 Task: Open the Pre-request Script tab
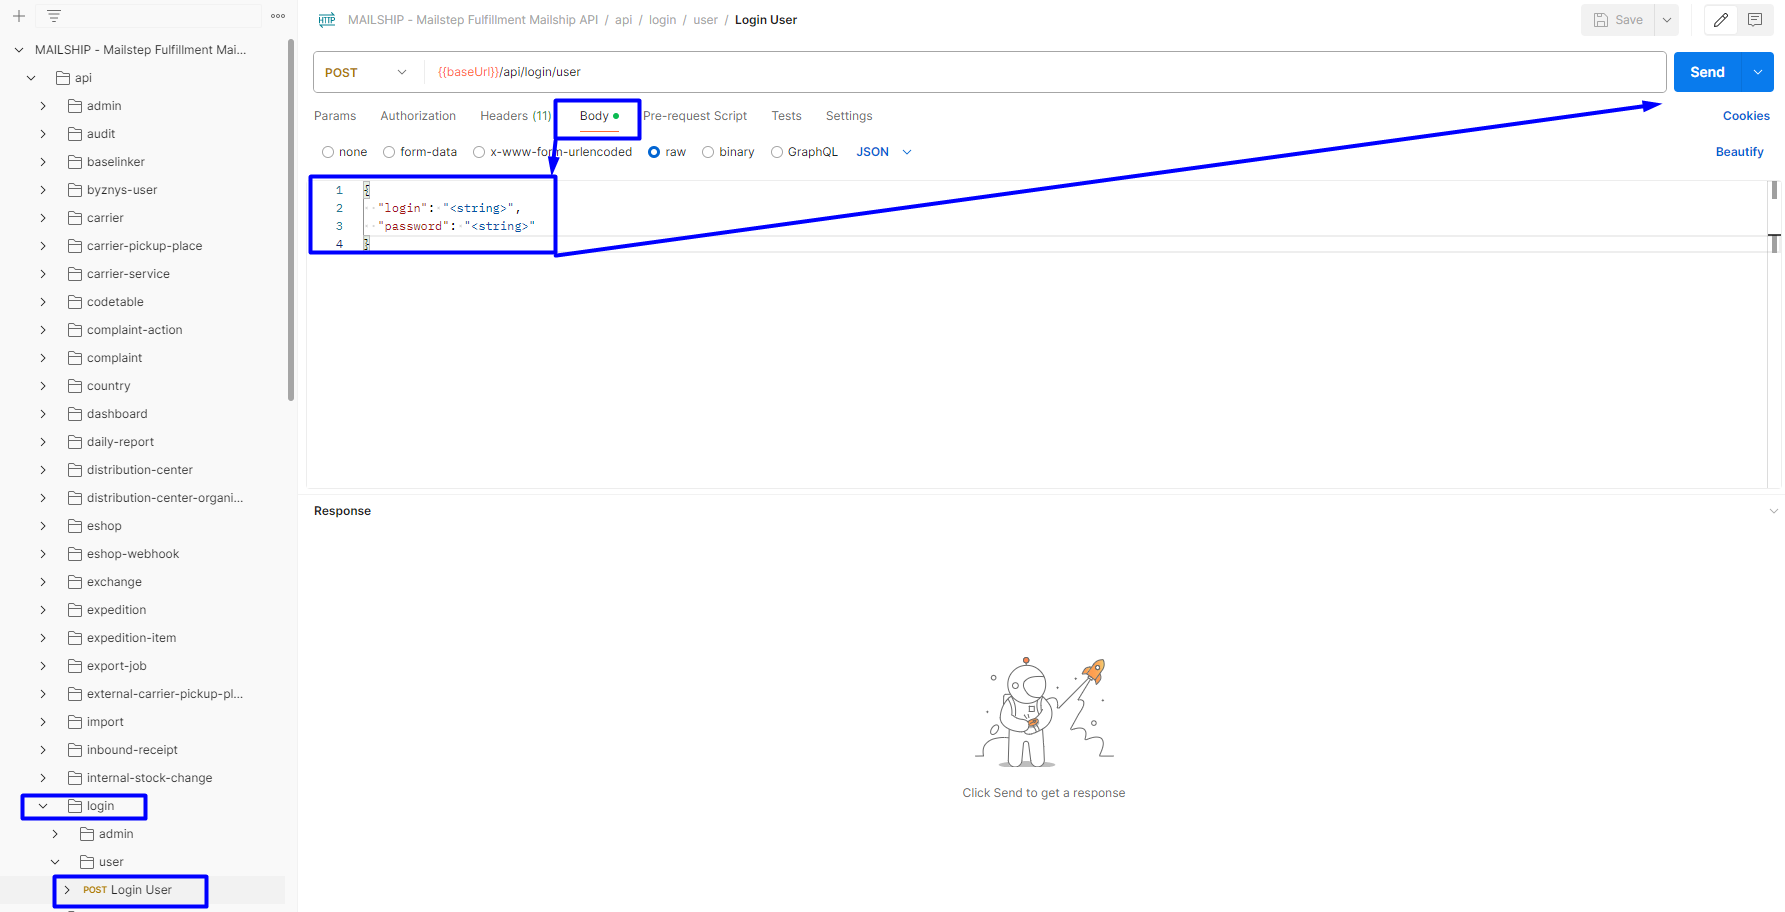click(695, 116)
